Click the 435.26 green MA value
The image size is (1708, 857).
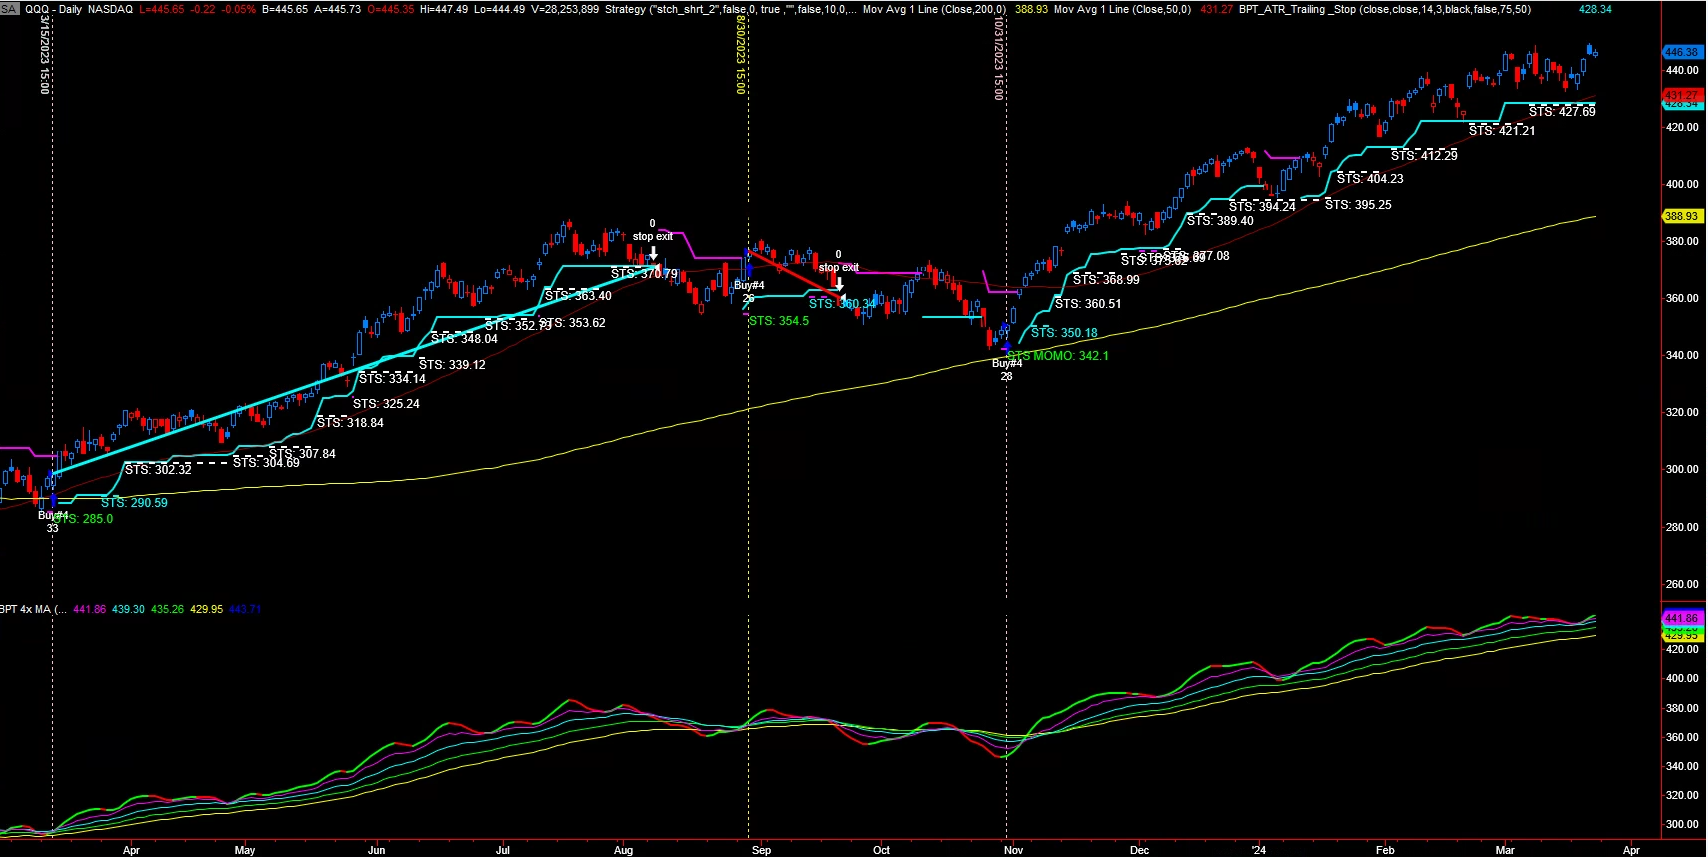coord(167,609)
